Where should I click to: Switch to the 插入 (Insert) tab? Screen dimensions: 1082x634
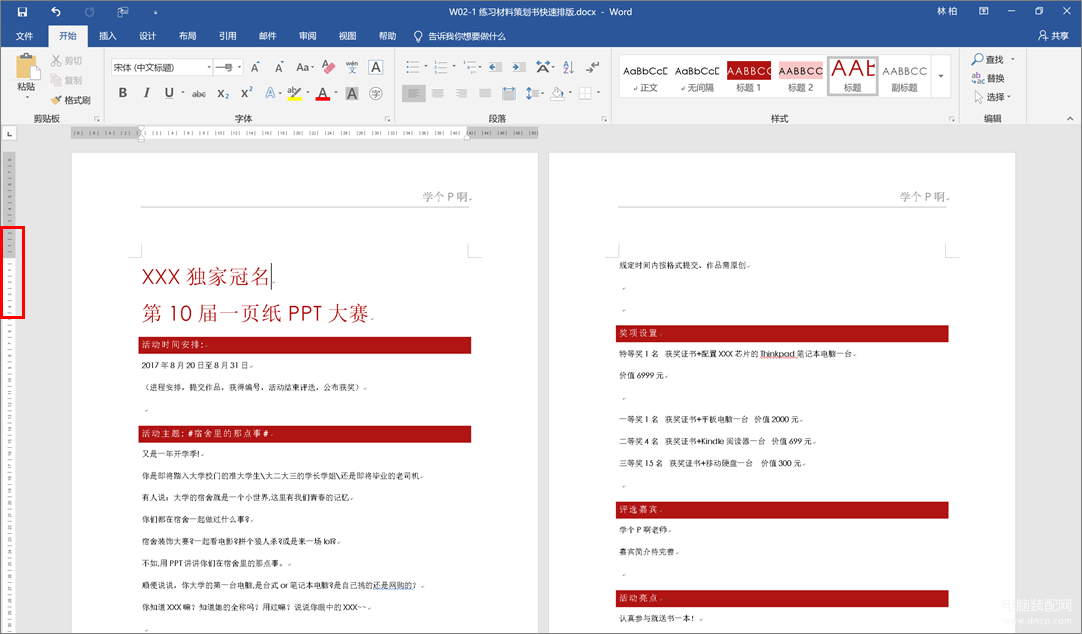108,36
